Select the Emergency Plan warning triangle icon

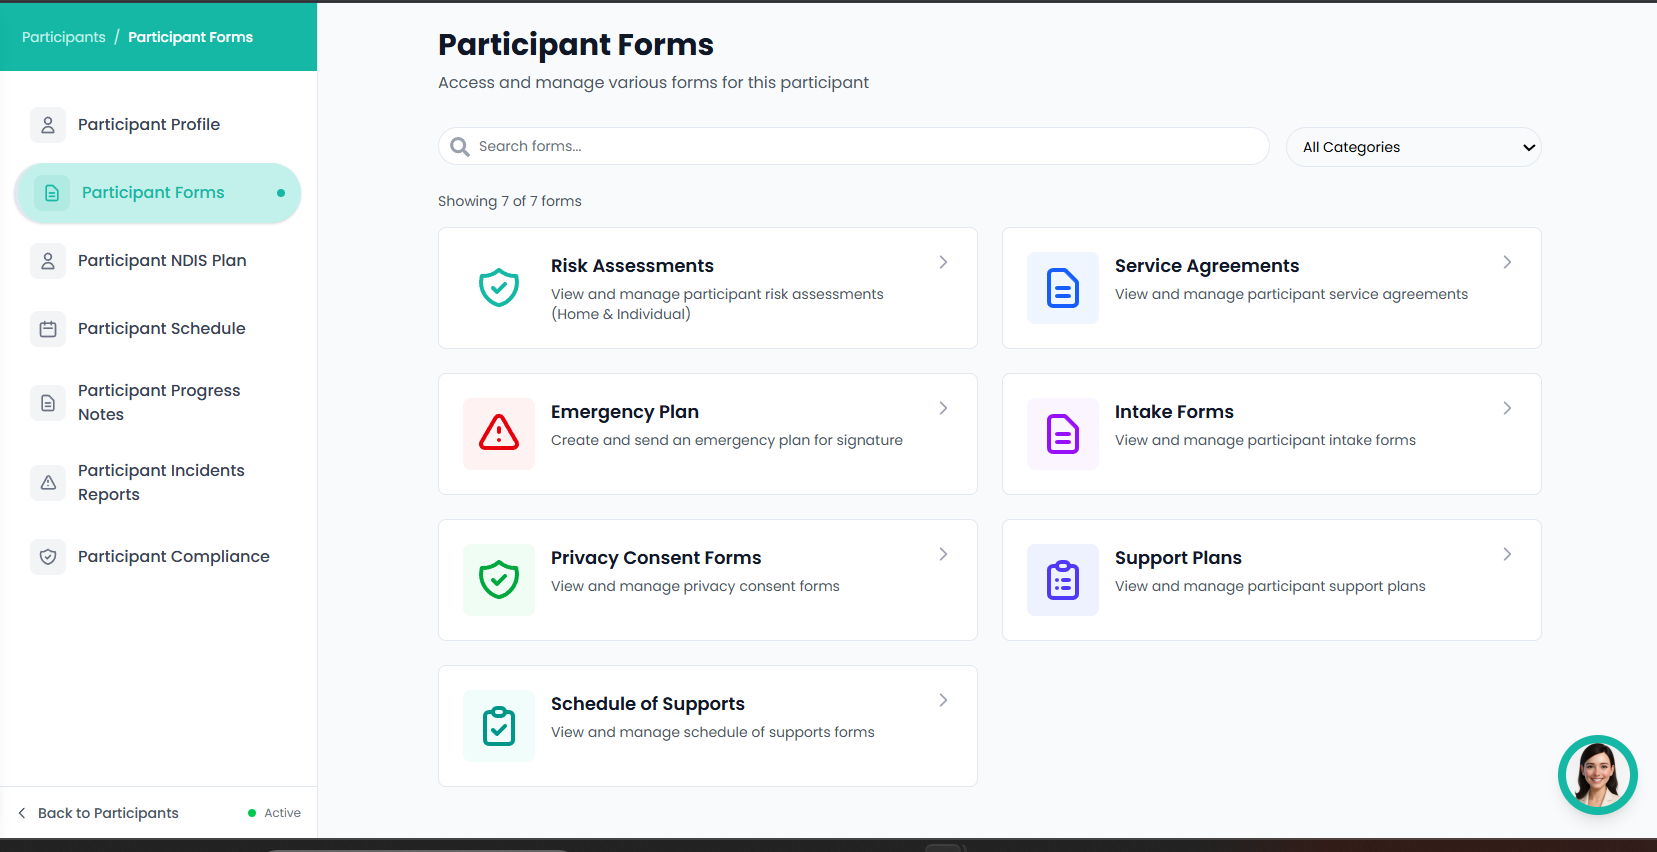499,434
